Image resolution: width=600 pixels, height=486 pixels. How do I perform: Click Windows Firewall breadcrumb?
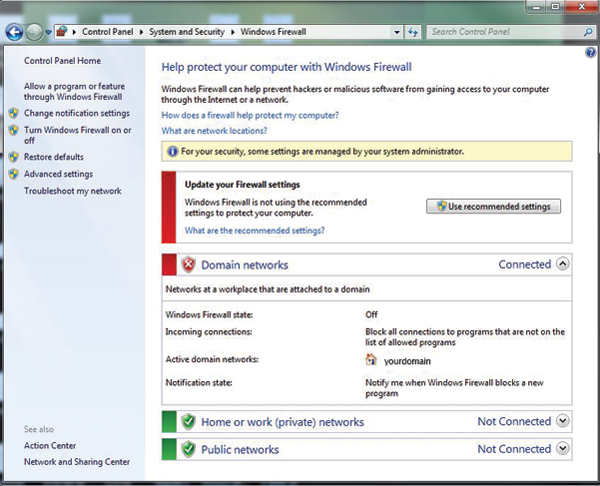pos(273,32)
